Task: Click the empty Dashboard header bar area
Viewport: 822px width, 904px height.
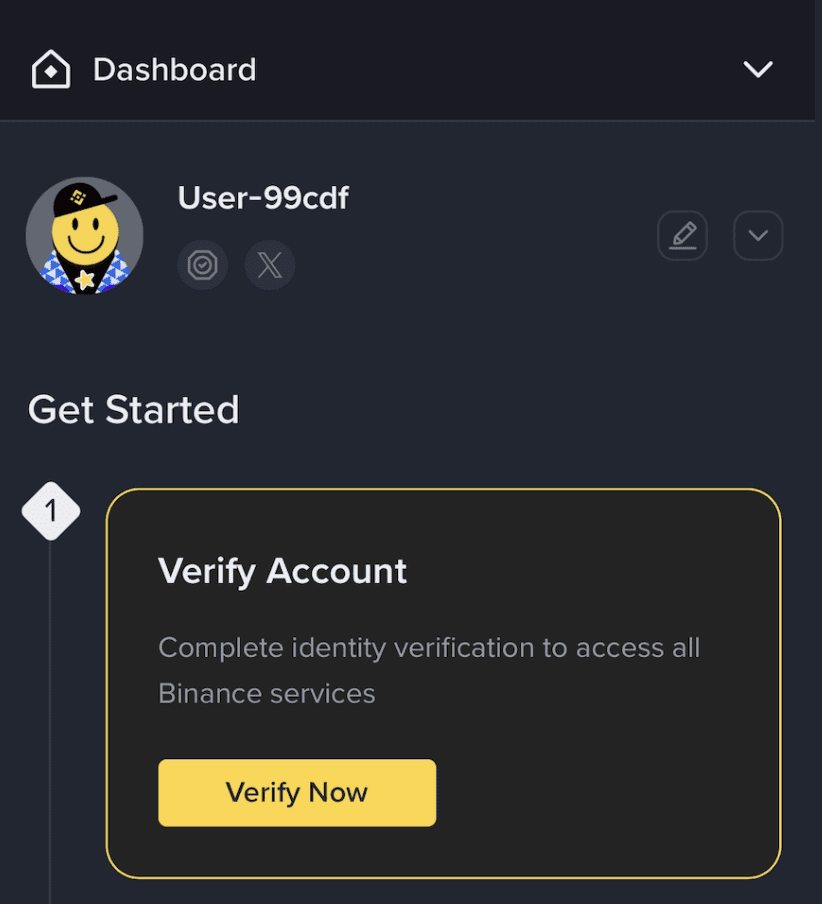Action: (500, 70)
